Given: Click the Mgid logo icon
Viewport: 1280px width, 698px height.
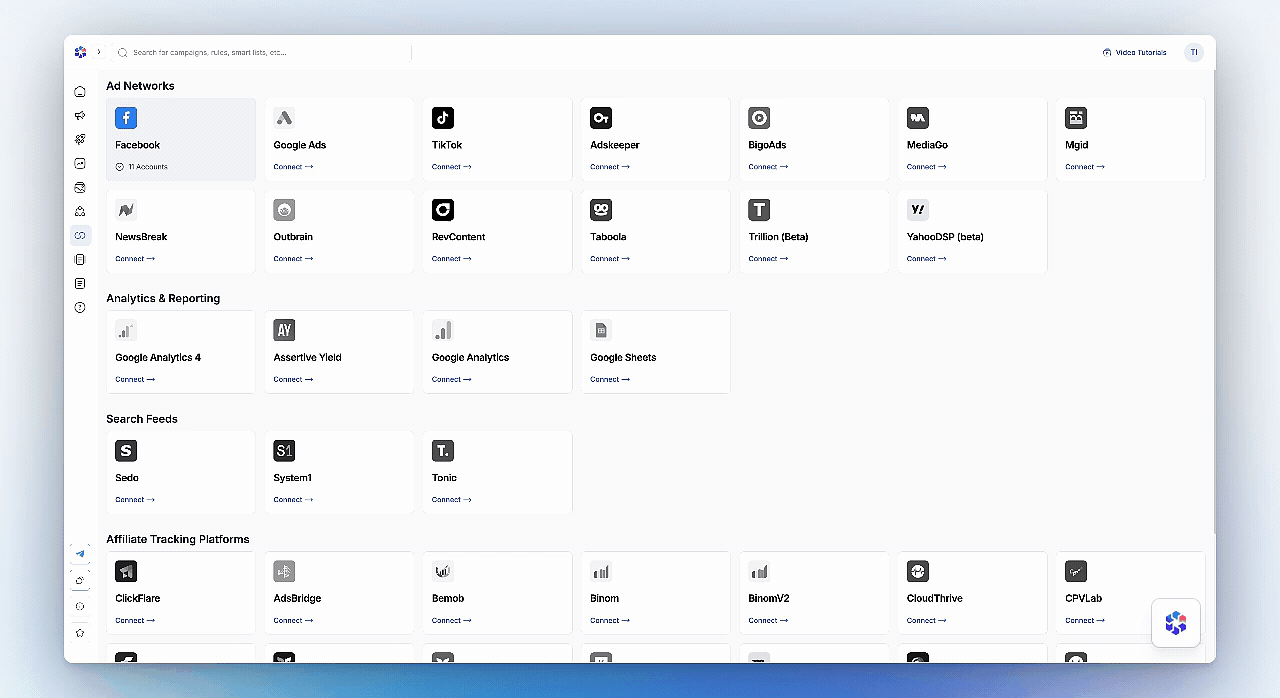Looking at the screenshot, I should 1076,118.
